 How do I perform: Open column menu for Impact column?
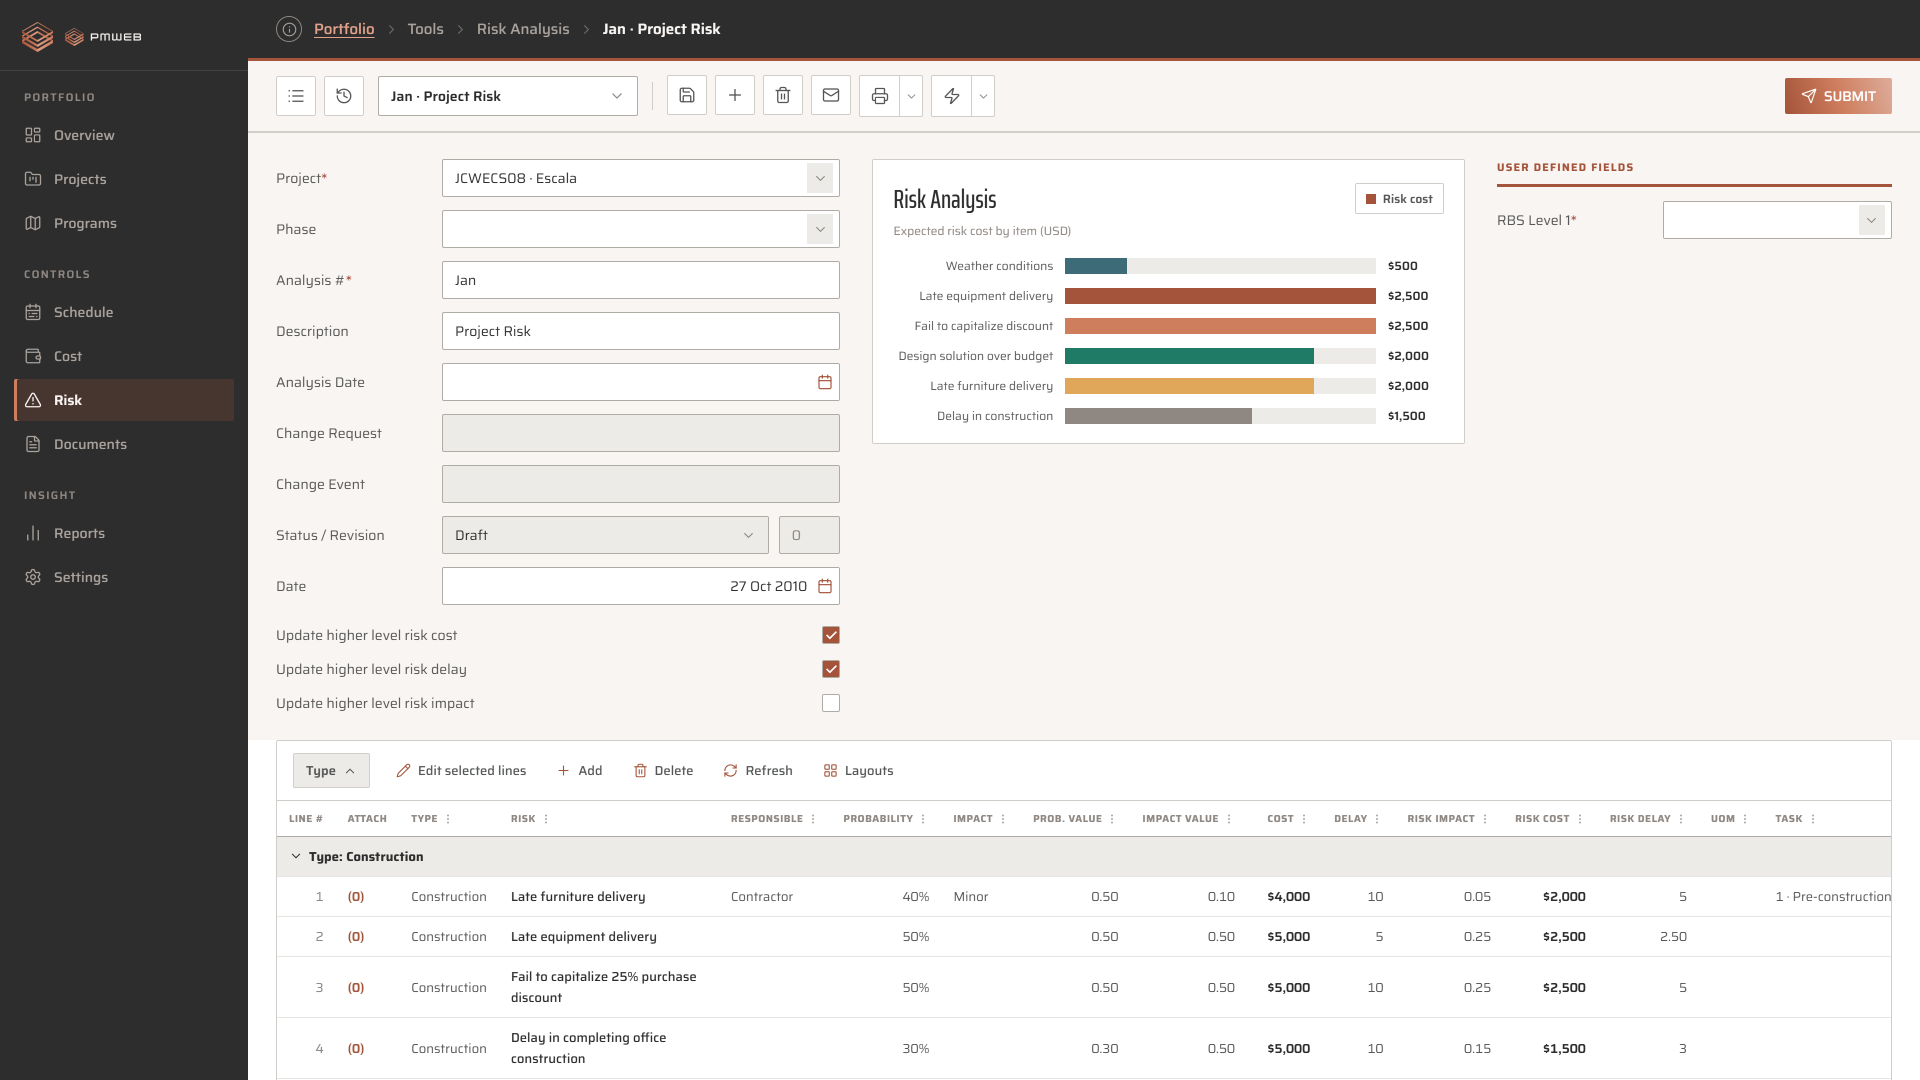coord(1003,819)
